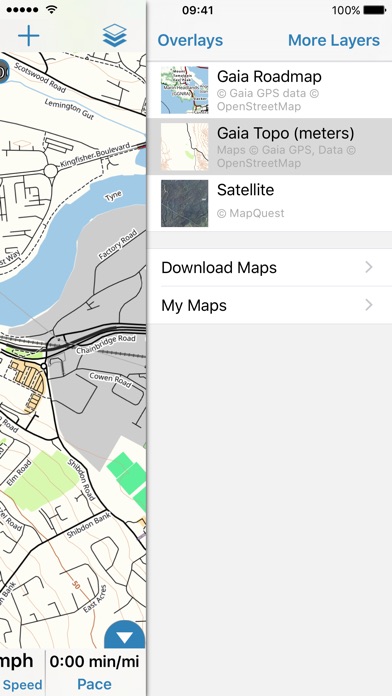This screenshot has height=696, width=392.
Task: Tap the Gaia Topo thumbnail preview
Action: pyautogui.click(x=184, y=146)
